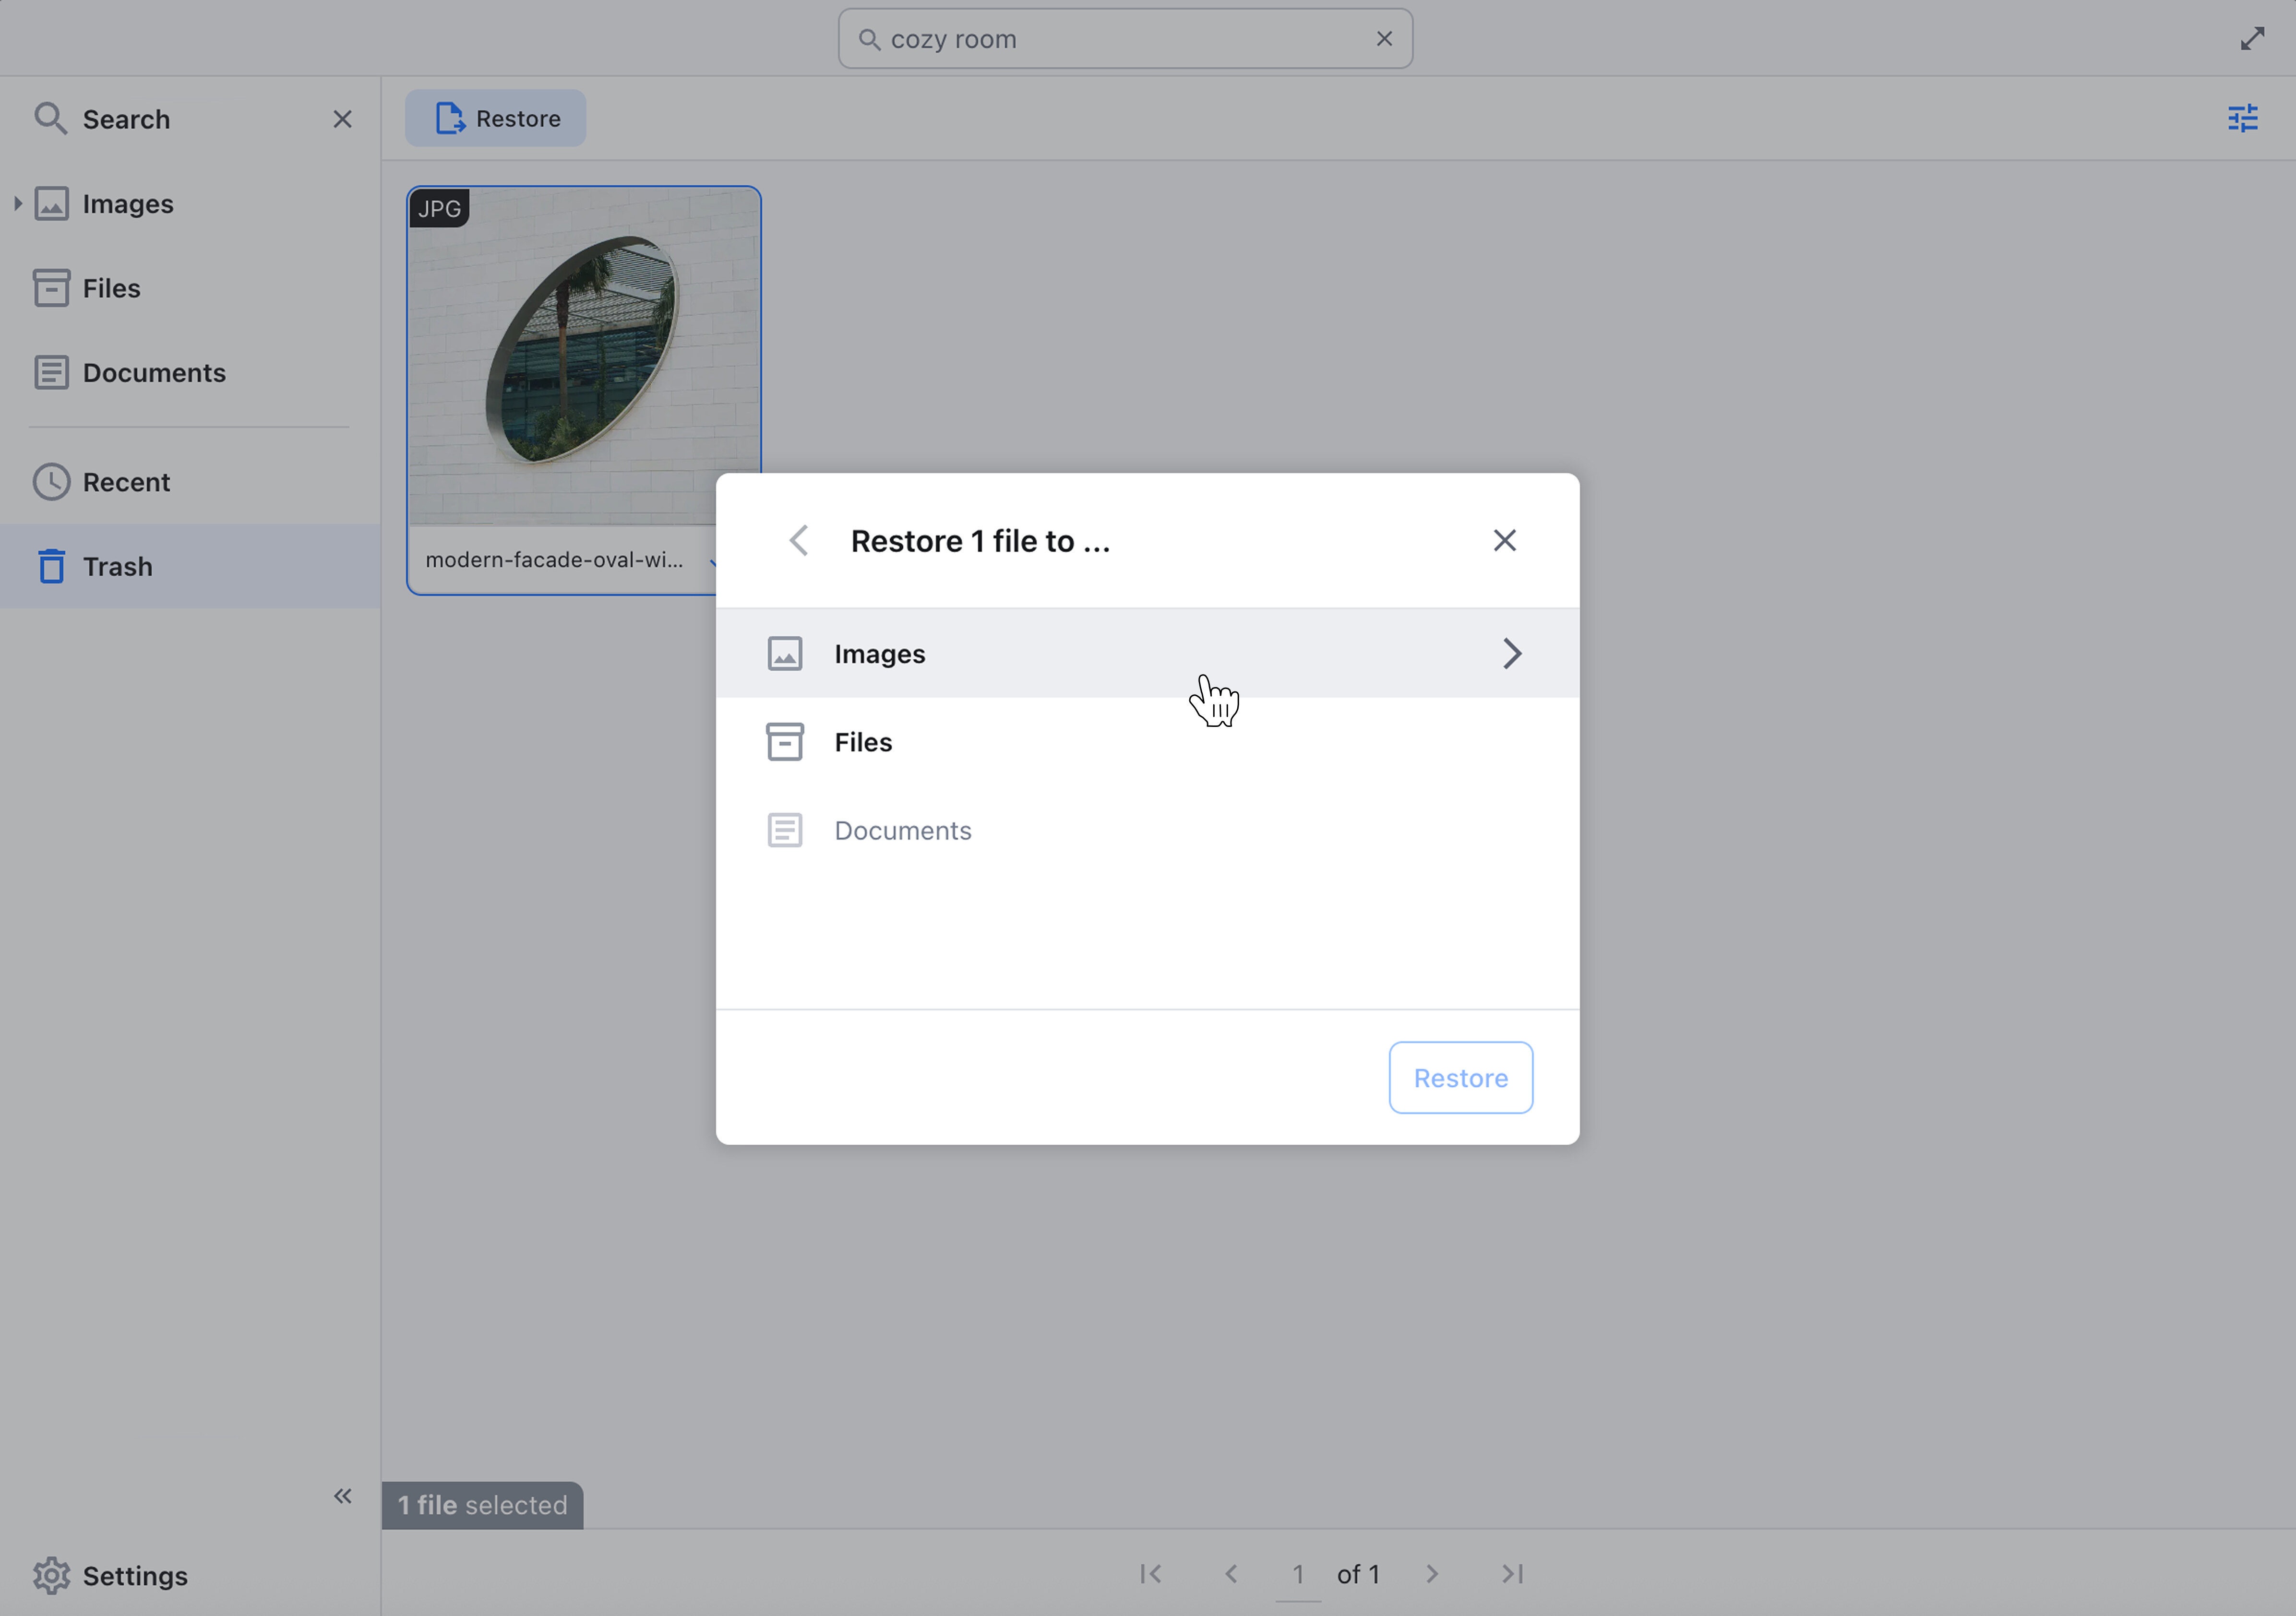Clear the search field text
The height and width of the screenshot is (1616, 2296).
(x=1384, y=39)
